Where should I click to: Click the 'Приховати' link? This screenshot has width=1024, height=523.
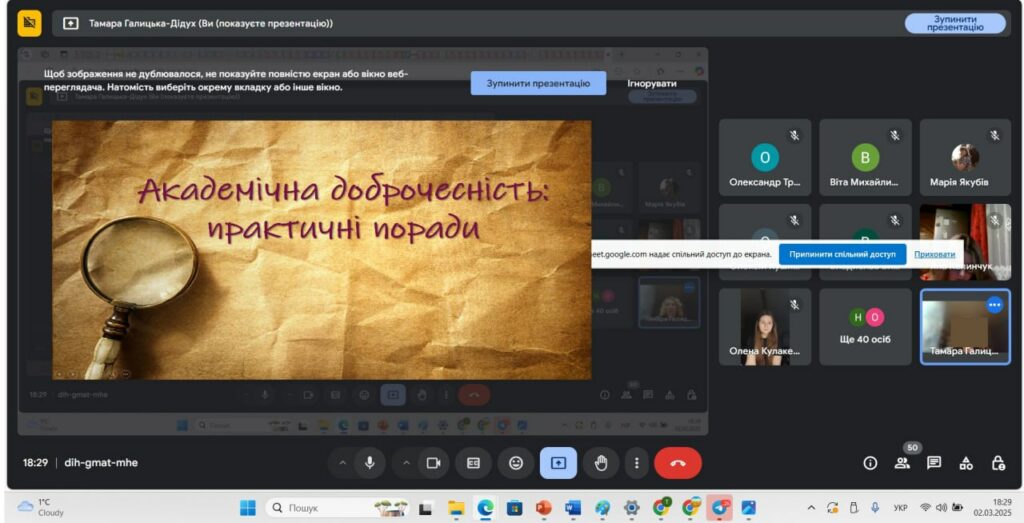[x=934, y=254]
